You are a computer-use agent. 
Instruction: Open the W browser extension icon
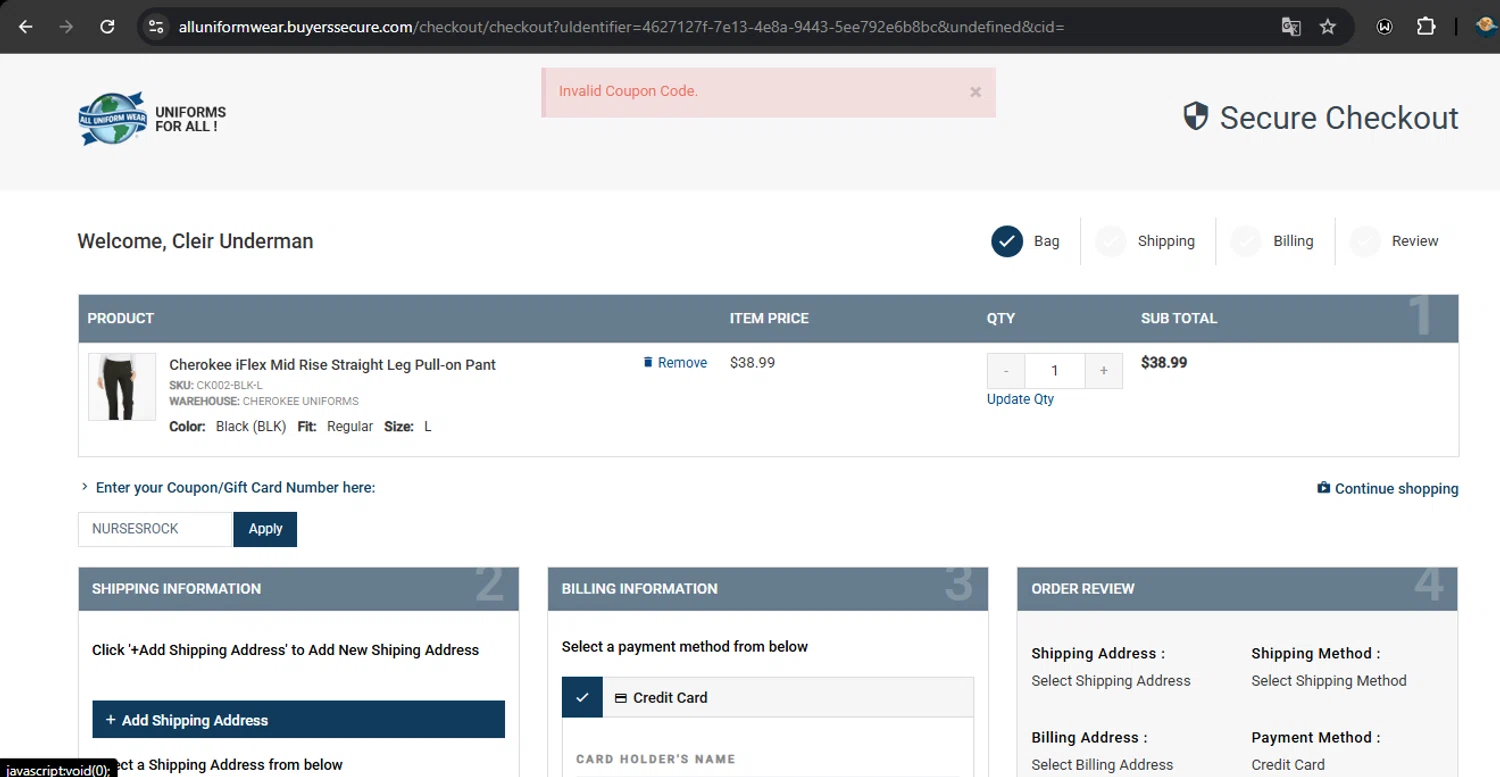point(1385,27)
